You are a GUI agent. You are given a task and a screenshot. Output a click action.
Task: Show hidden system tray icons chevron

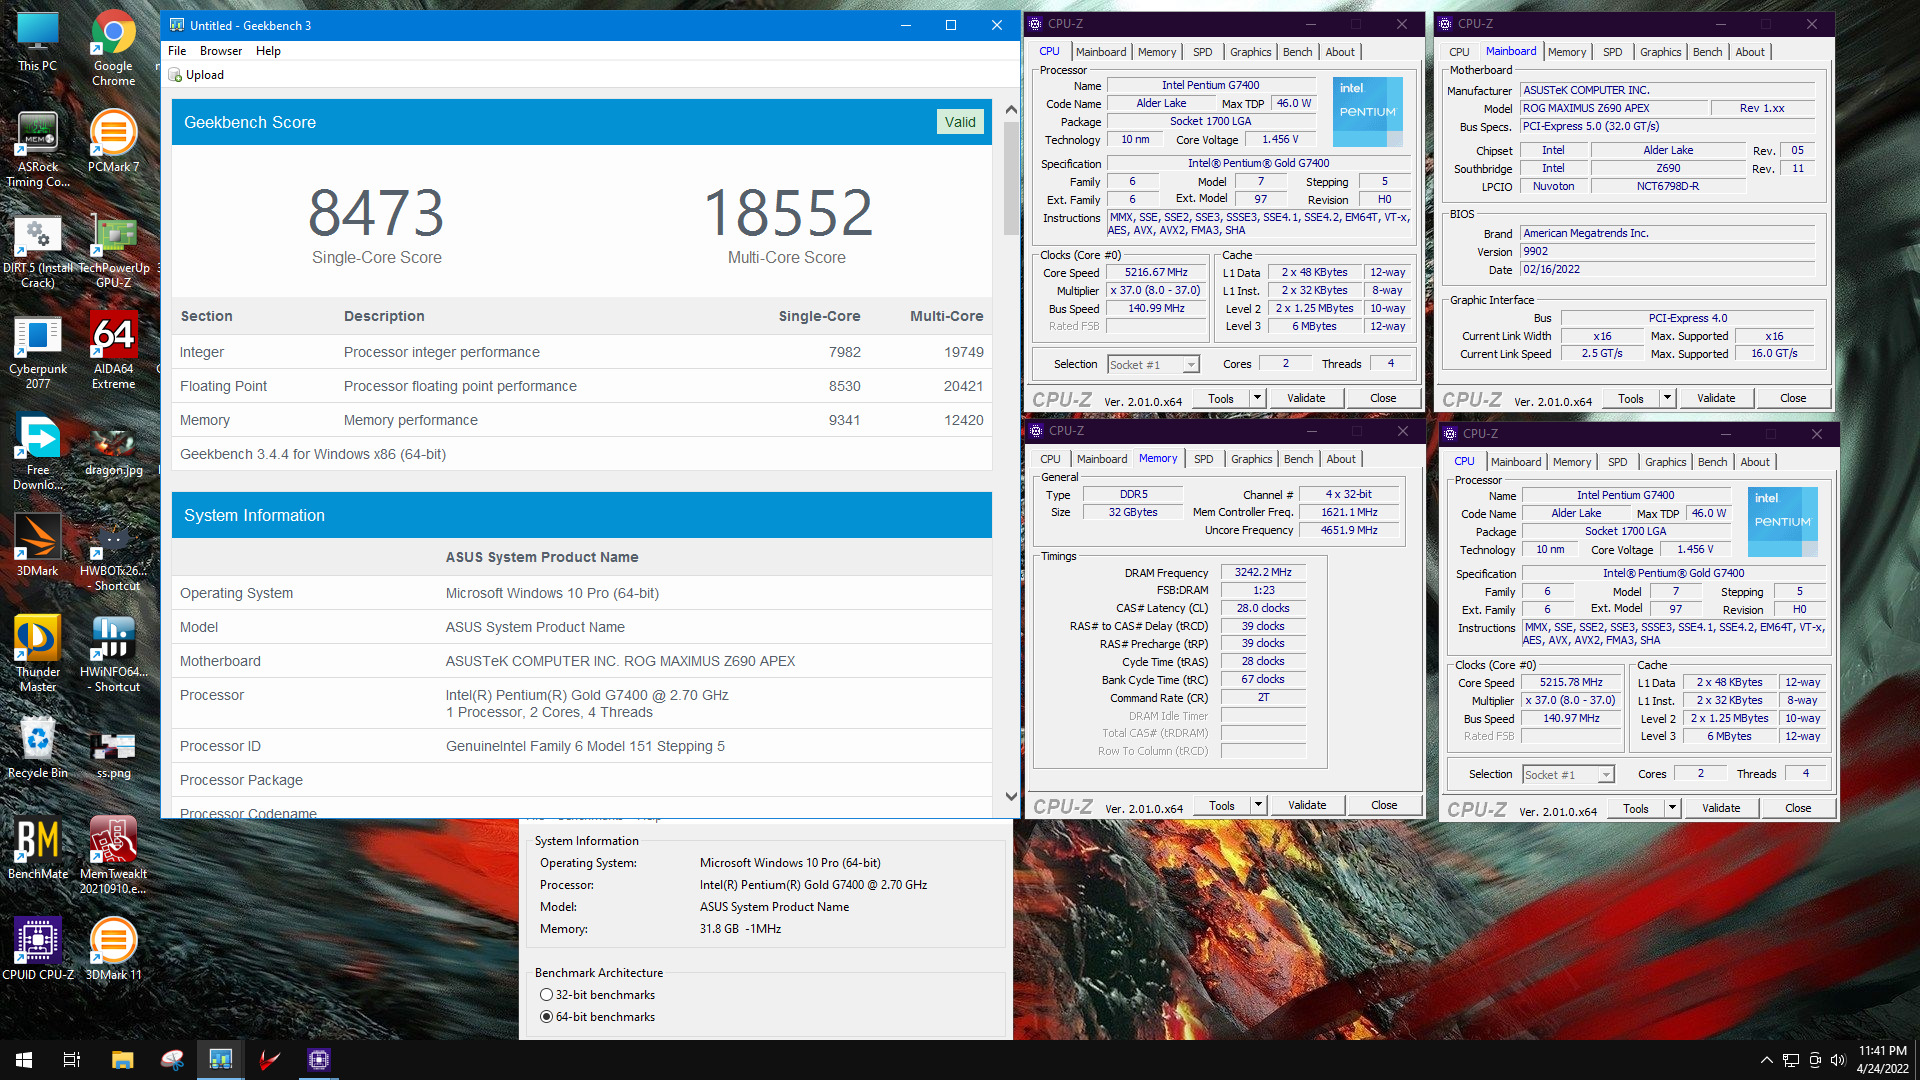tap(1766, 1060)
